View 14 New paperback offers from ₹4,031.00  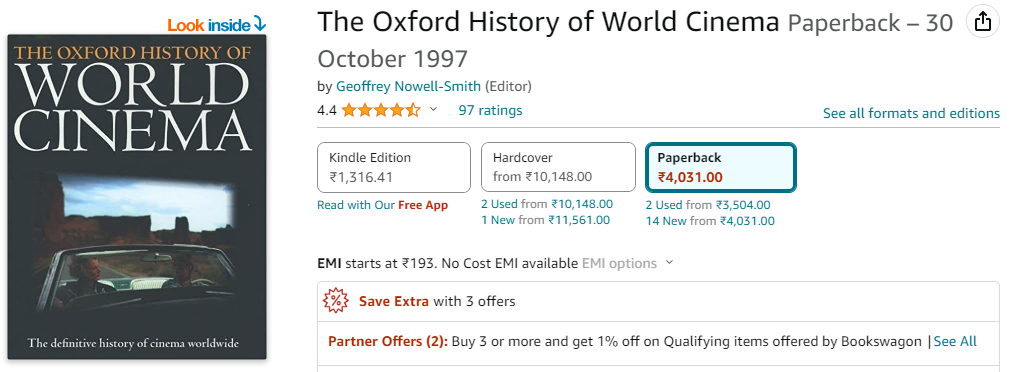pos(710,221)
